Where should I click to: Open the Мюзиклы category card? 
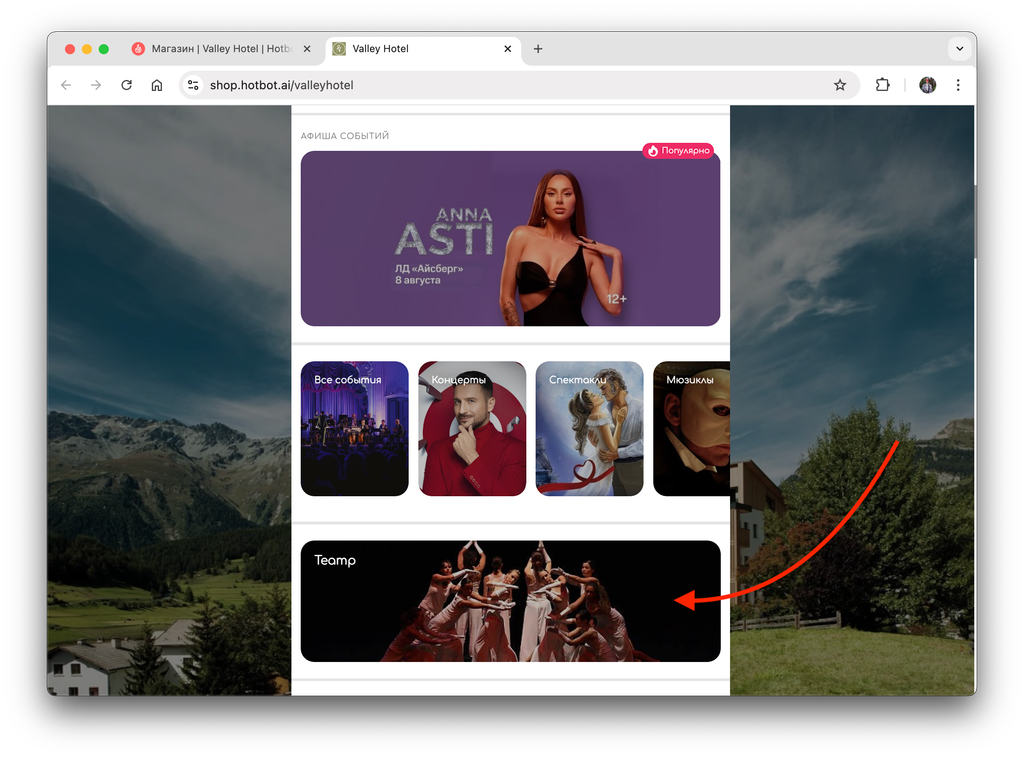692,428
